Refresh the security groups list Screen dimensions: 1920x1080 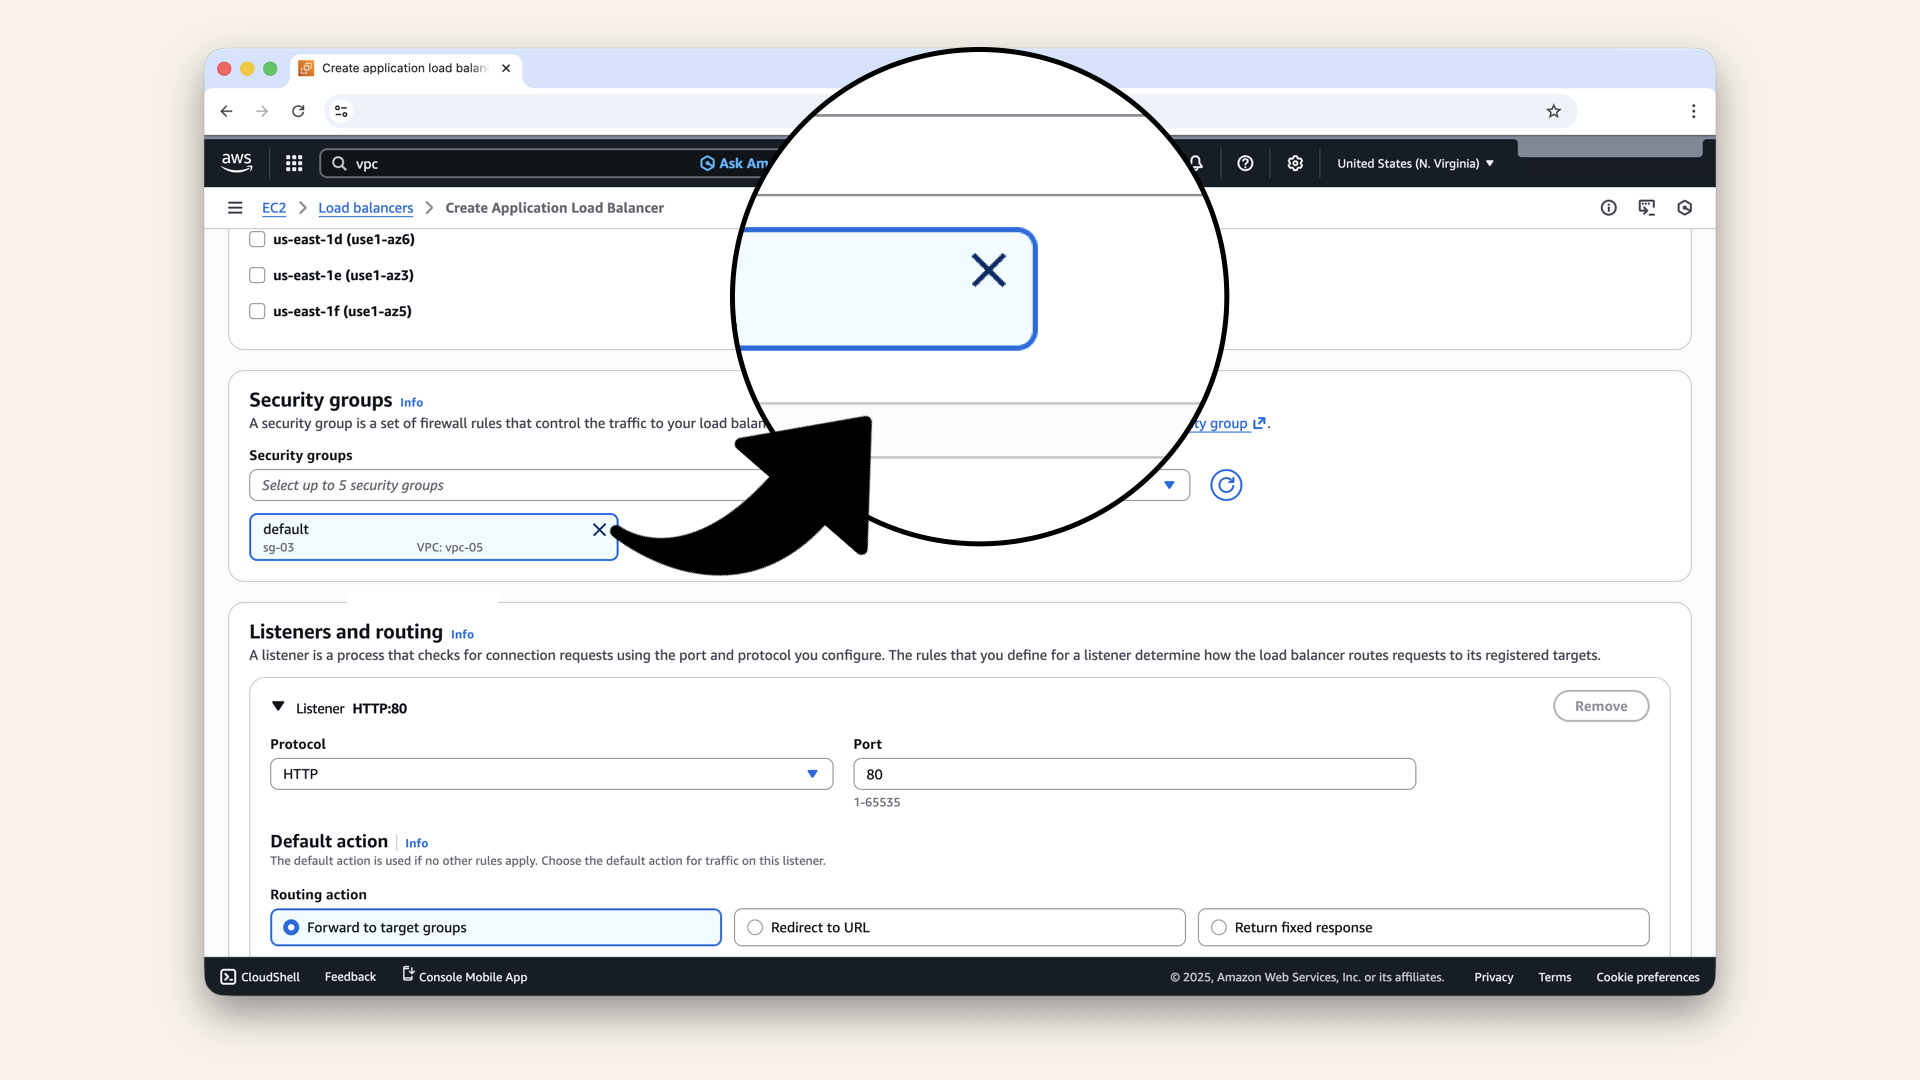(x=1226, y=485)
